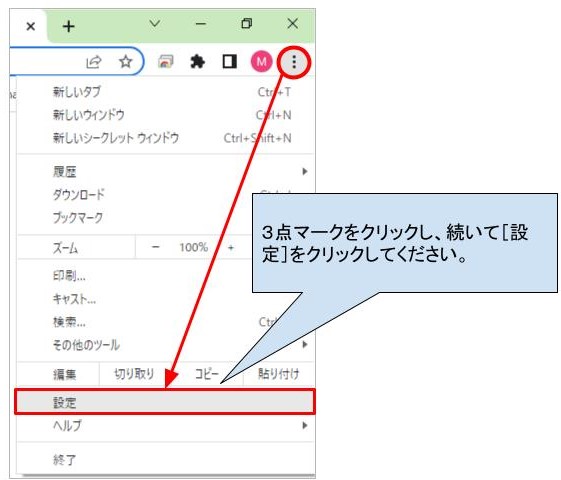Expand the 履歴 submenu

166,172
